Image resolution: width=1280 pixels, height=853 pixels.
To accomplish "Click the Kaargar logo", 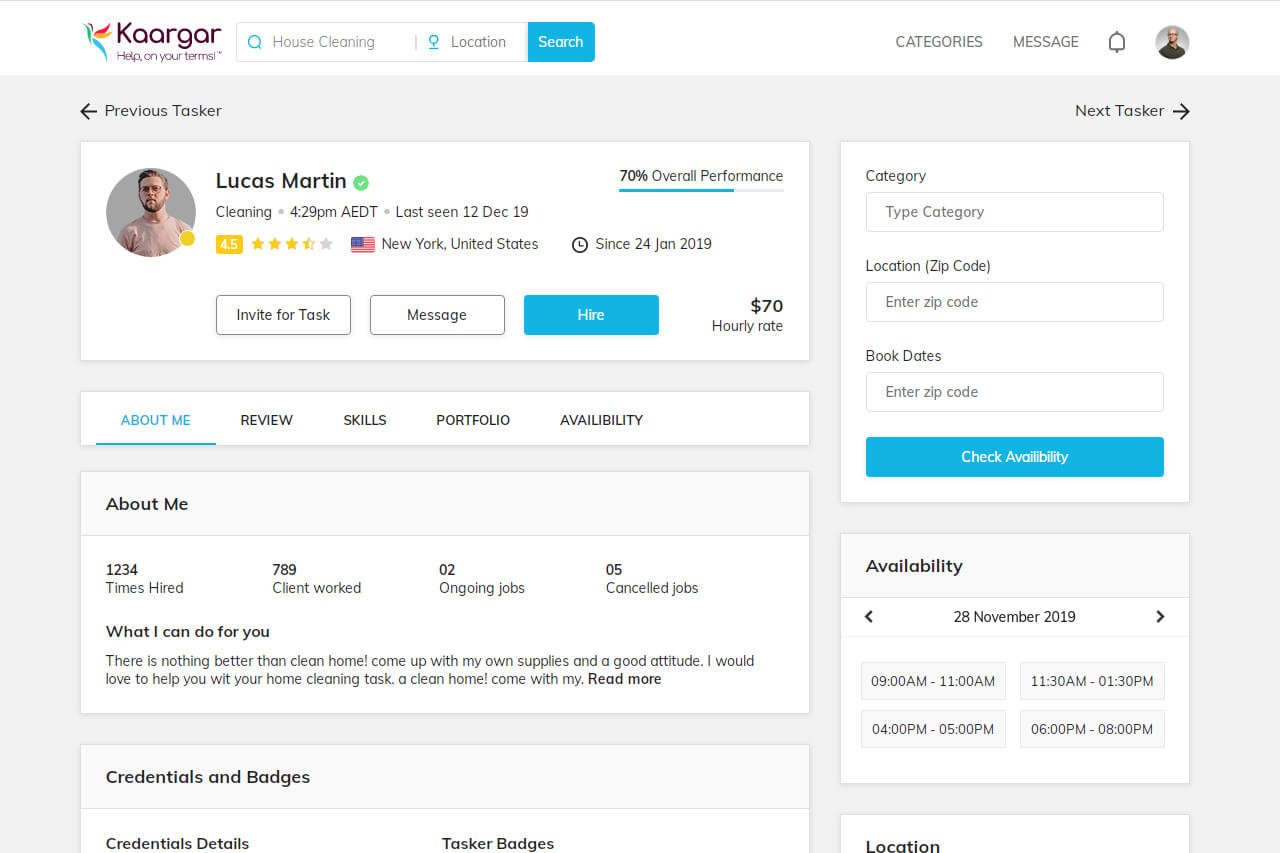I will point(152,42).
